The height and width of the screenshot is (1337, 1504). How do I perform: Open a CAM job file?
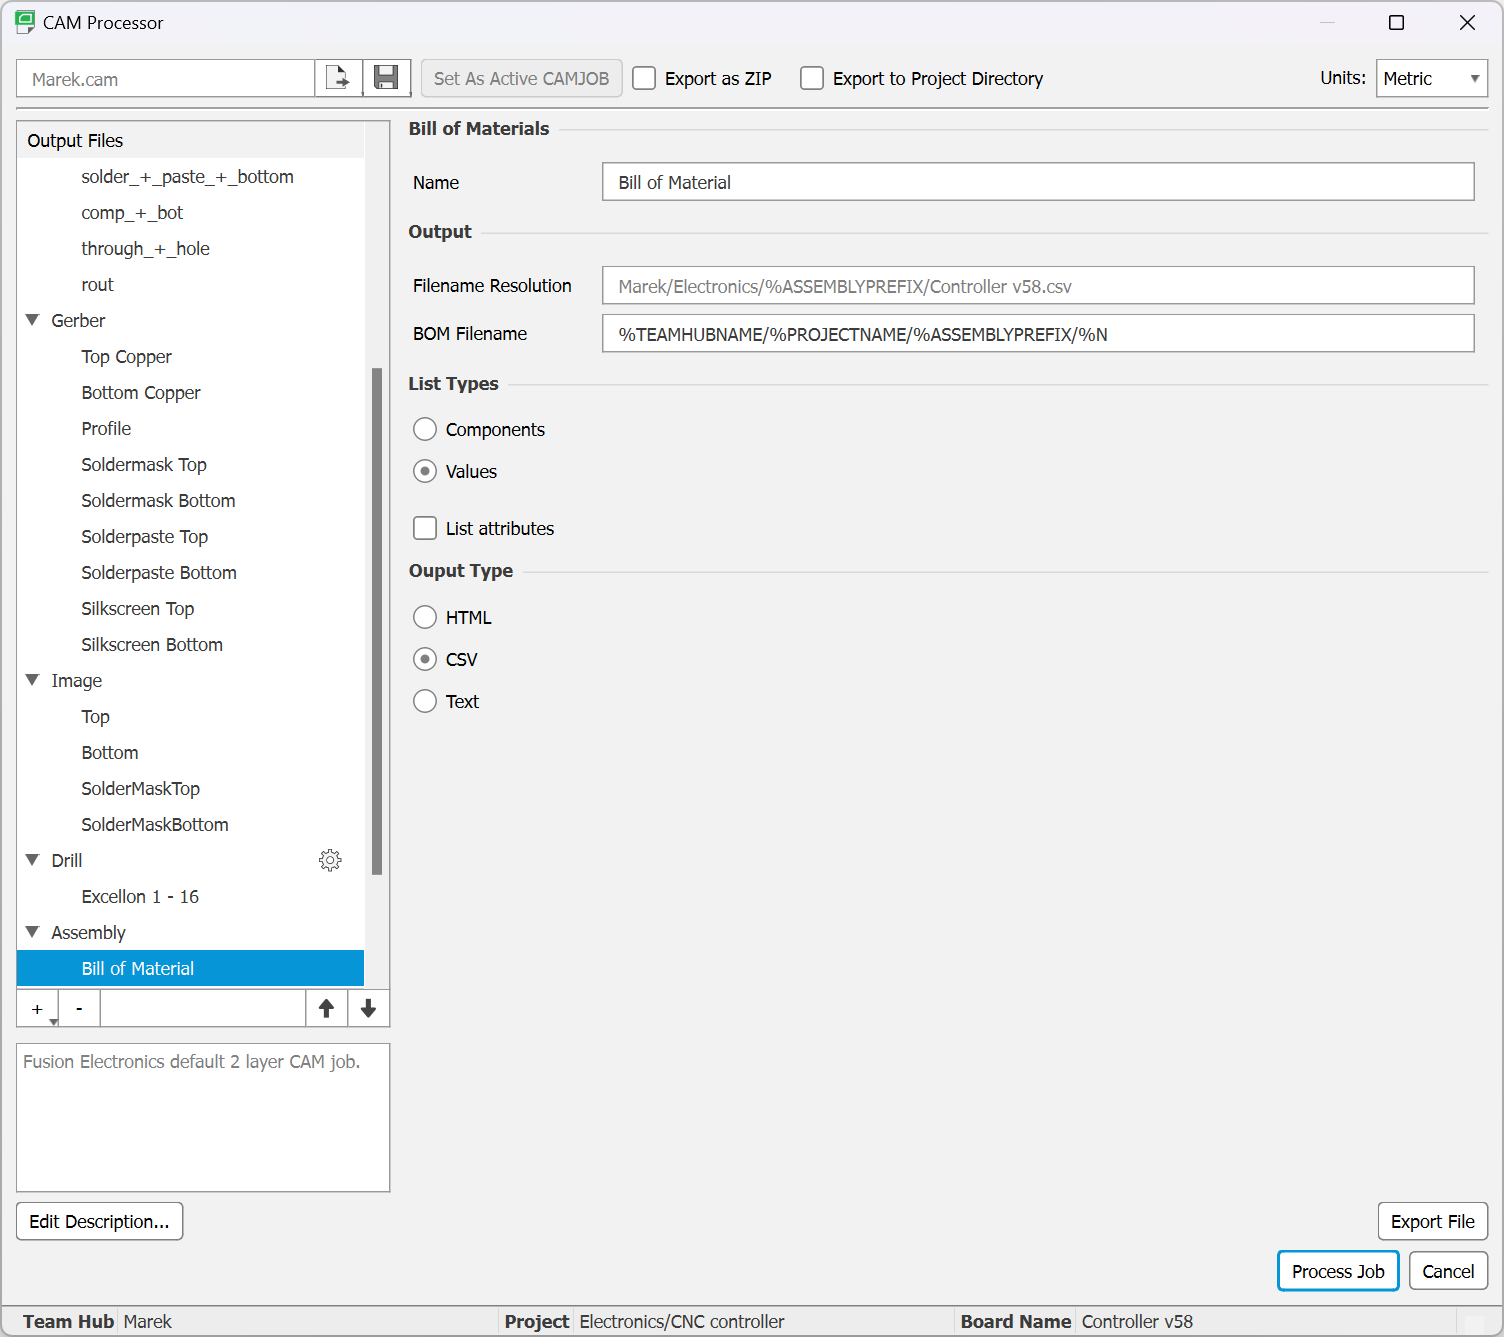(x=338, y=78)
